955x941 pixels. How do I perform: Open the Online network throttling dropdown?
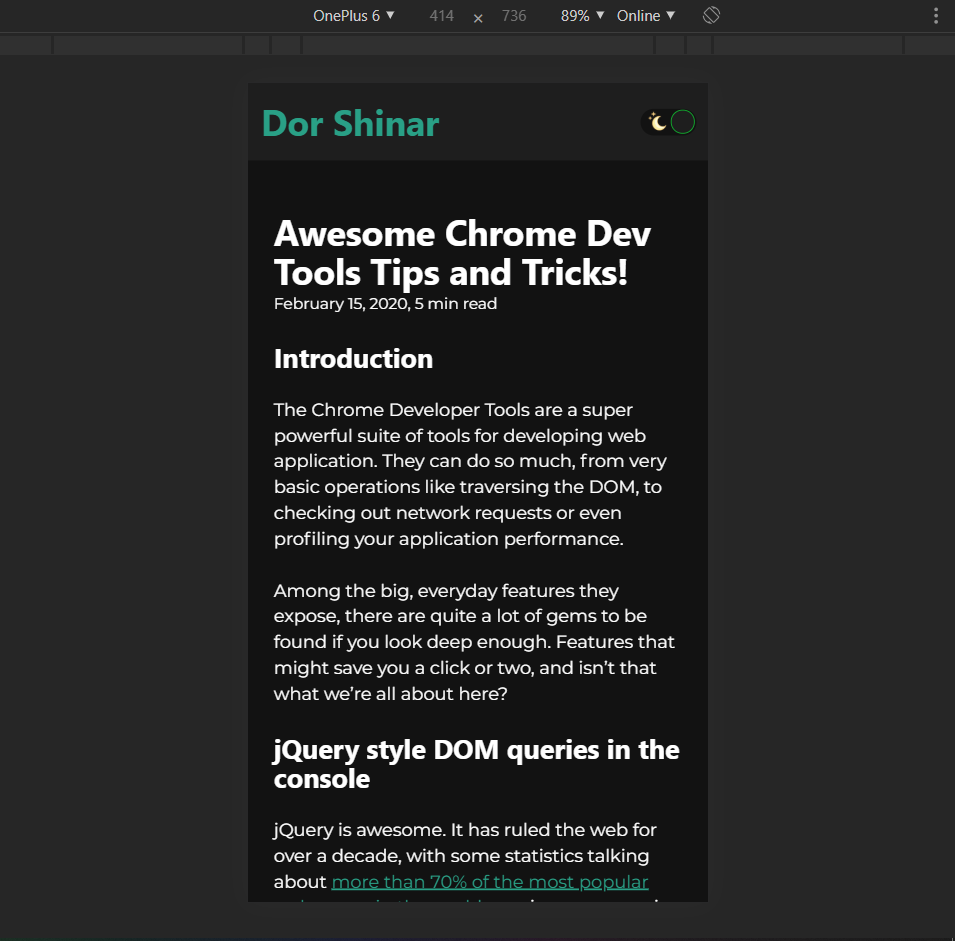point(646,16)
